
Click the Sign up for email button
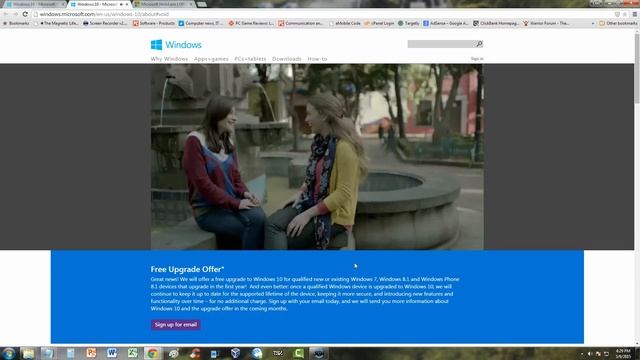point(176,325)
